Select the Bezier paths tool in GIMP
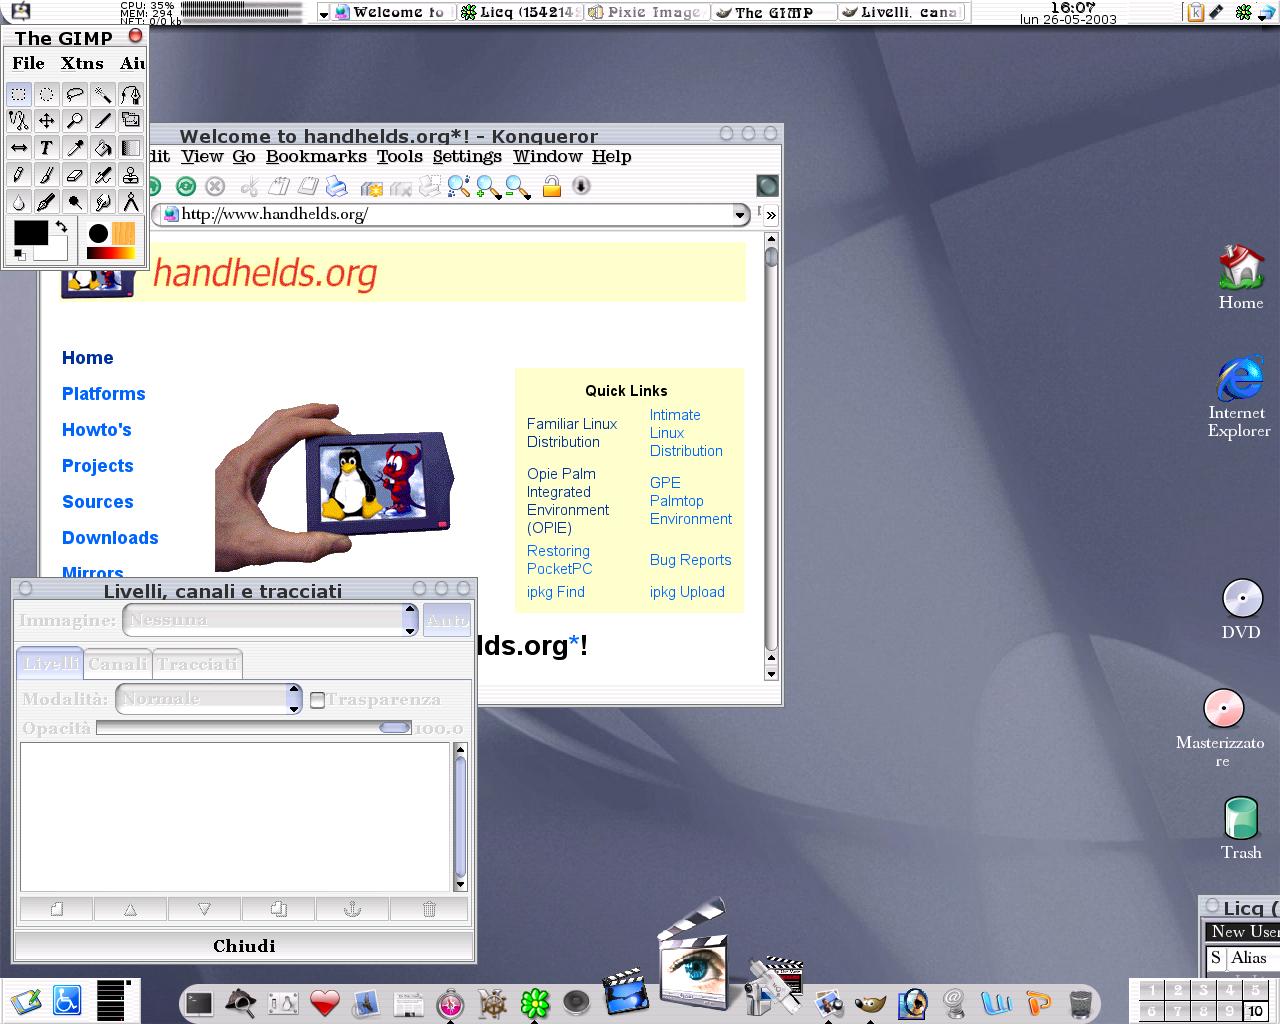This screenshot has width=1280, height=1024. (131, 95)
